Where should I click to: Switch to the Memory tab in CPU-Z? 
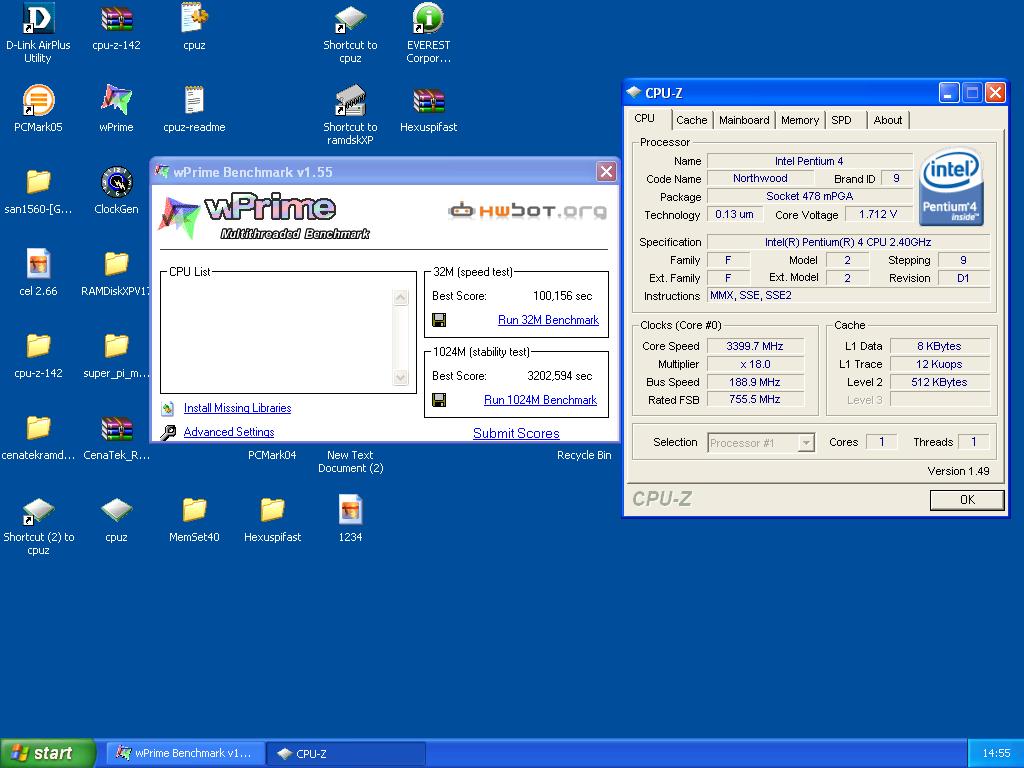799,120
